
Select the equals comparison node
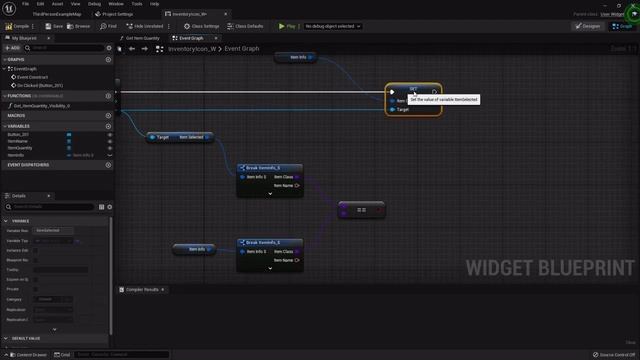click(361, 210)
